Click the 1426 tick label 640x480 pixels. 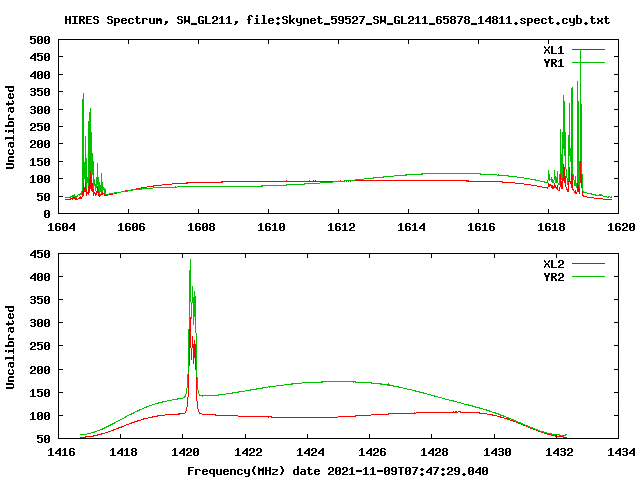tap(372, 452)
